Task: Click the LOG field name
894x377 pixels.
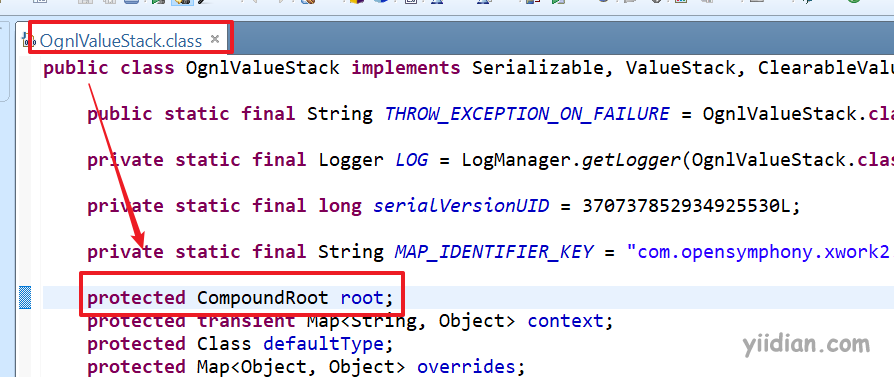Action: coord(412,160)
